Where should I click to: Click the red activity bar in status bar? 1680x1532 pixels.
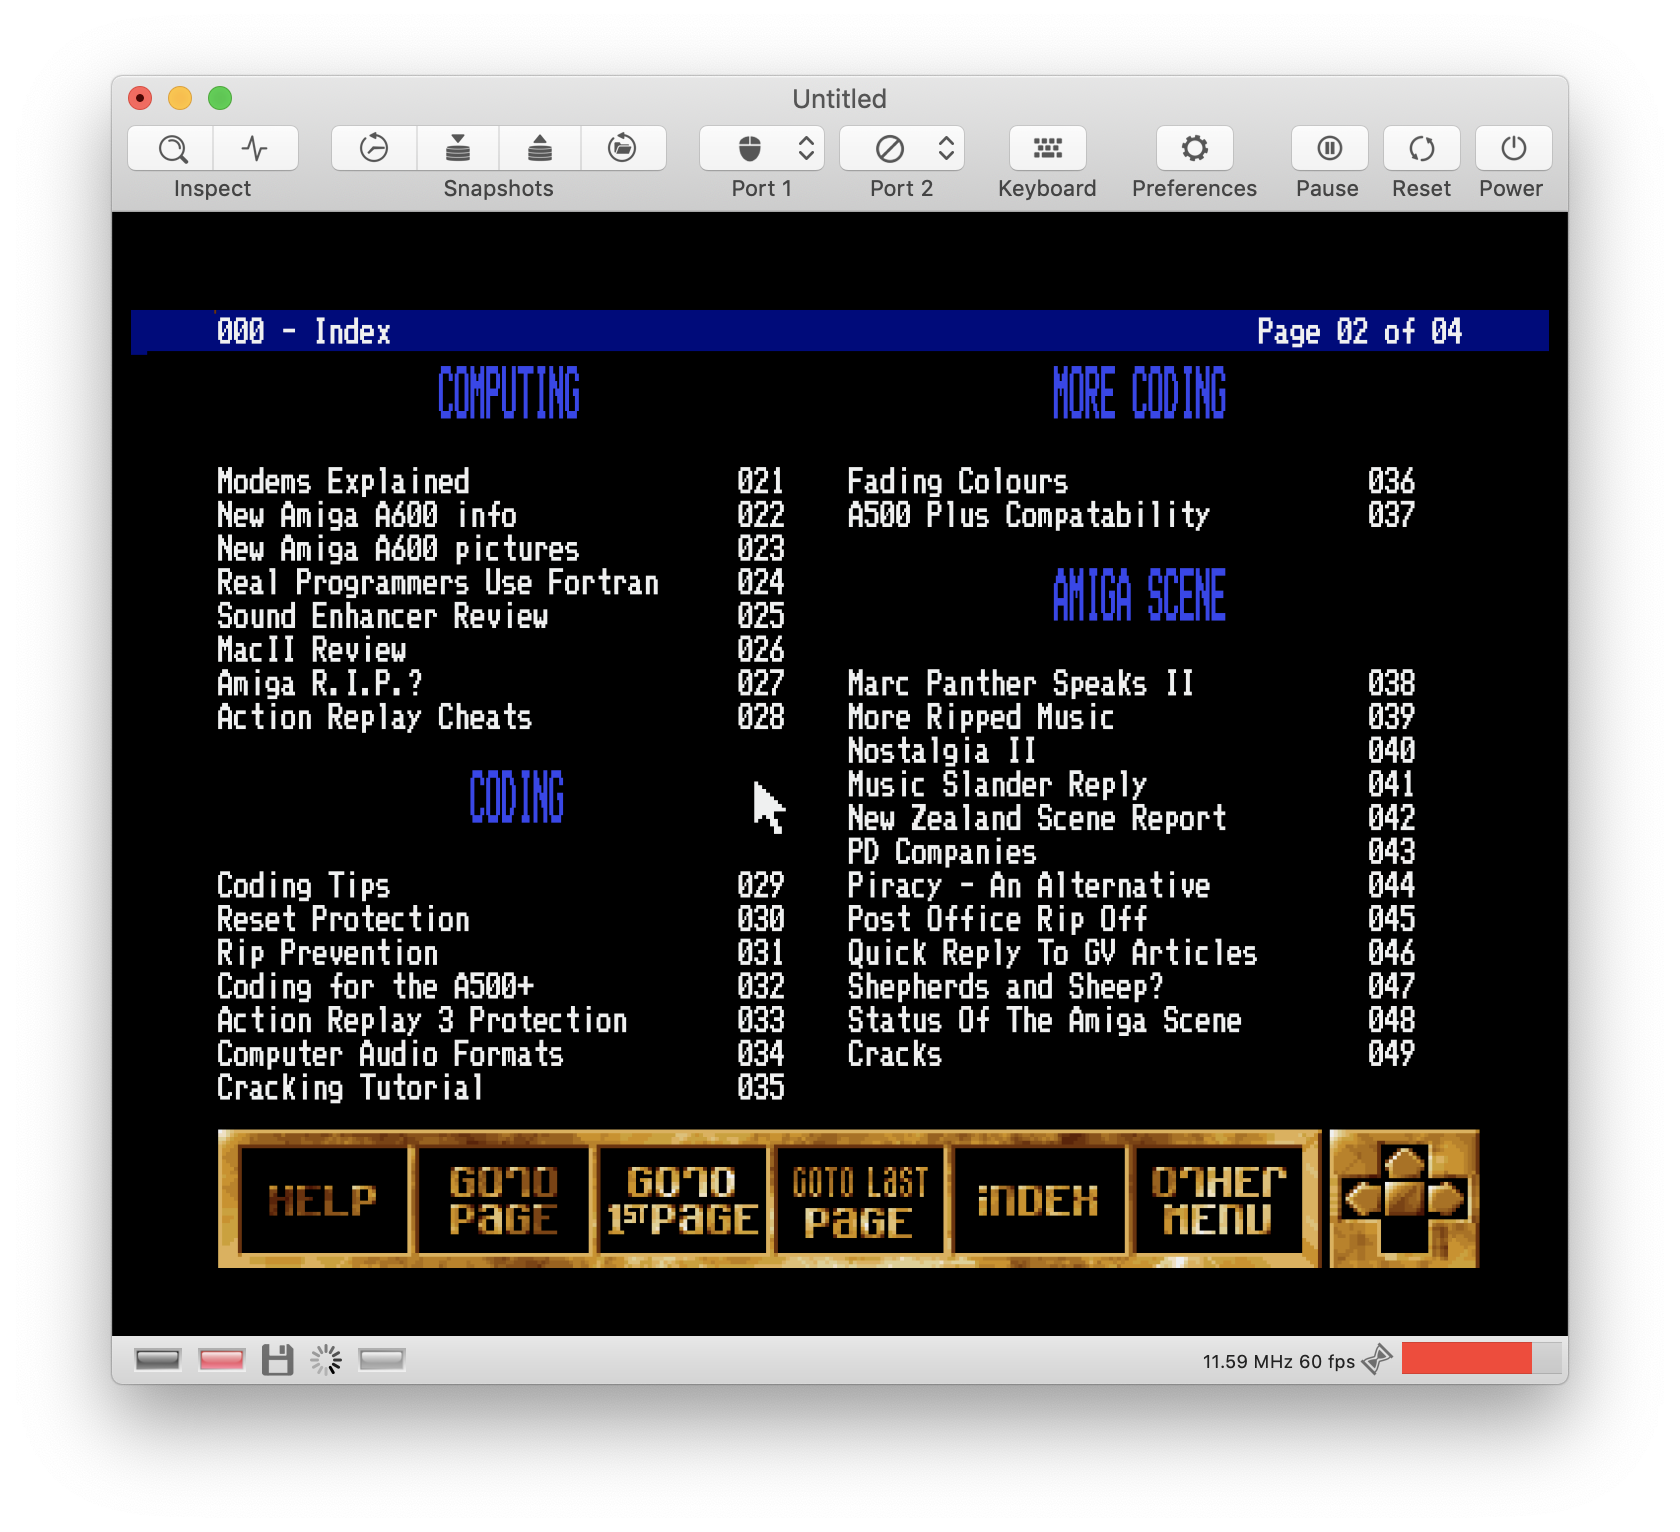(x=1467, y=1358)
